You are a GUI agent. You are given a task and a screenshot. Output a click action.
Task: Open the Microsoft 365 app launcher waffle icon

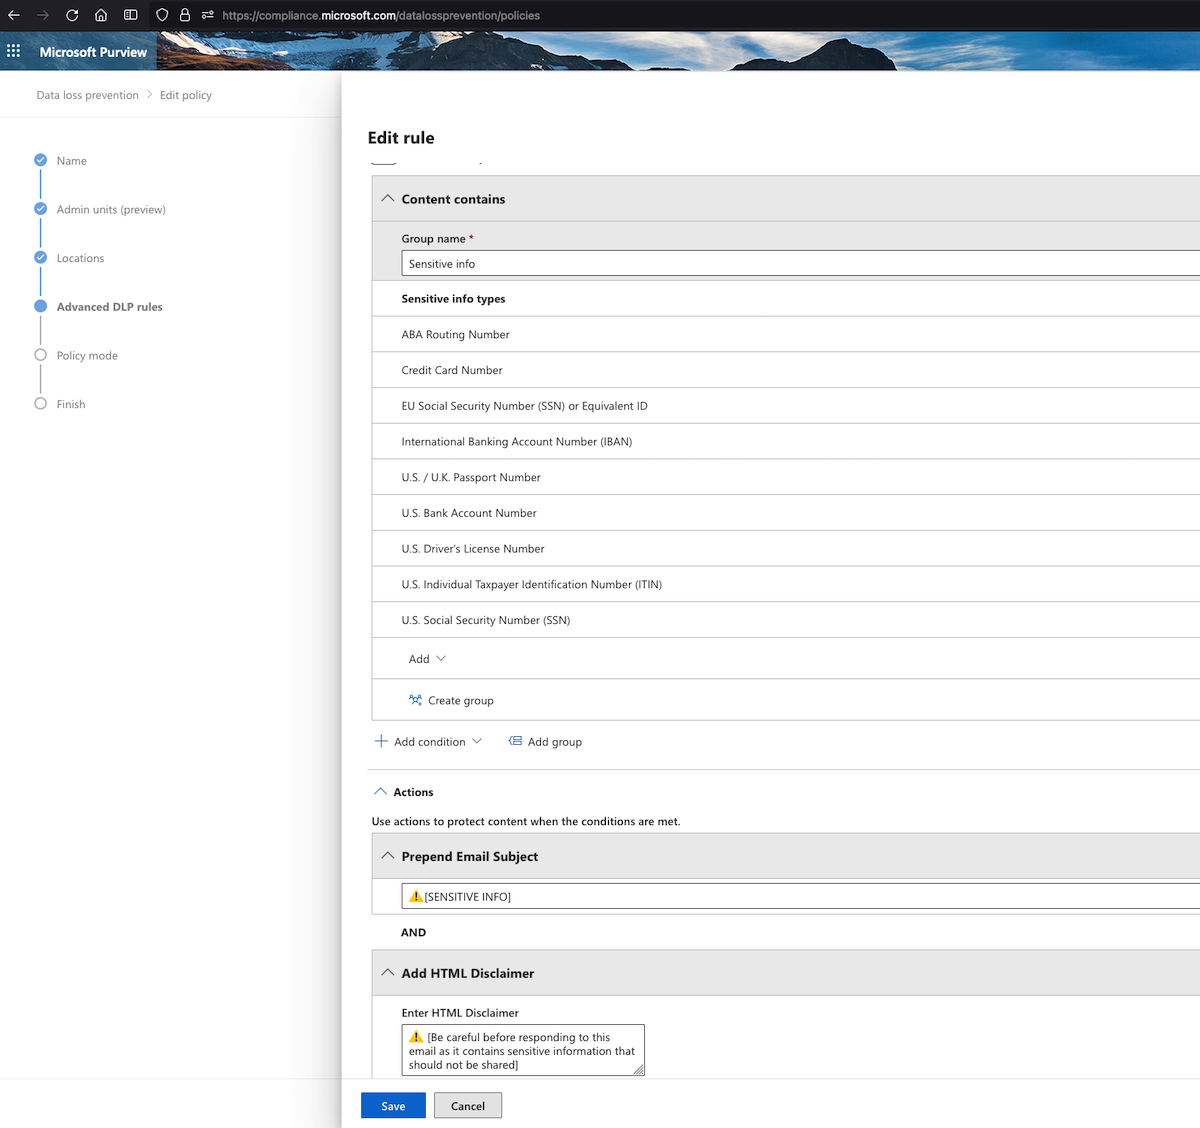(13, 50)
